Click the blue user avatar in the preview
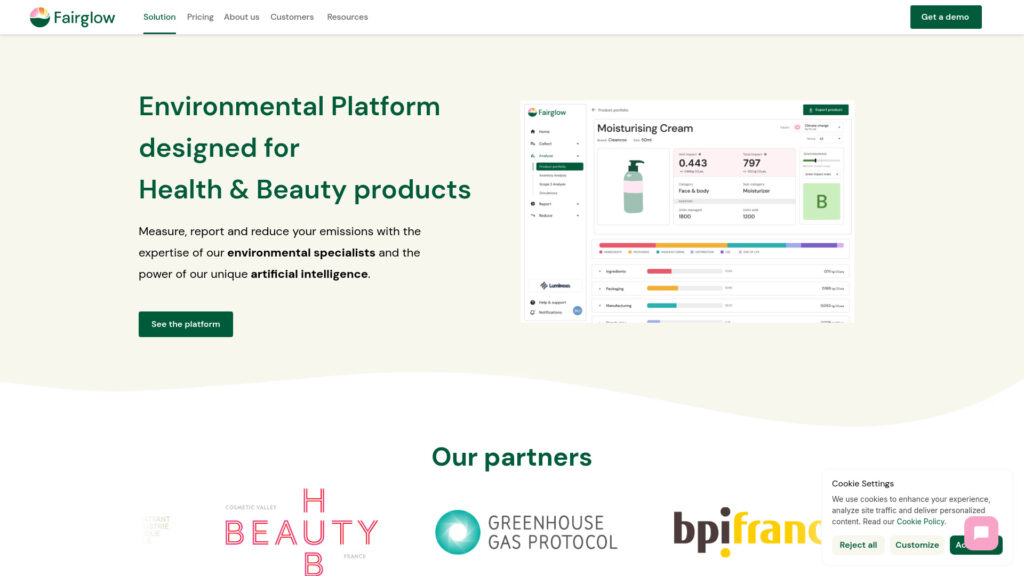1024x576 pixels. coord(577,311)
